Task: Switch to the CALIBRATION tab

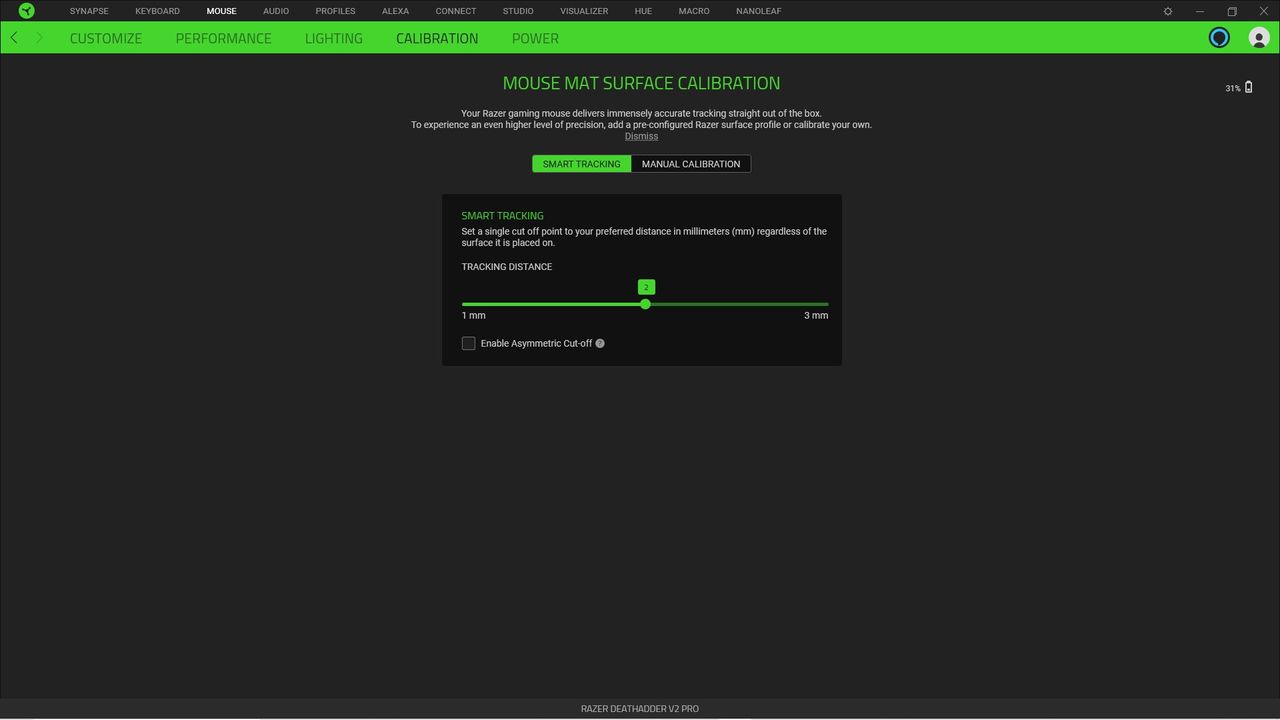Action: (437, 38)
